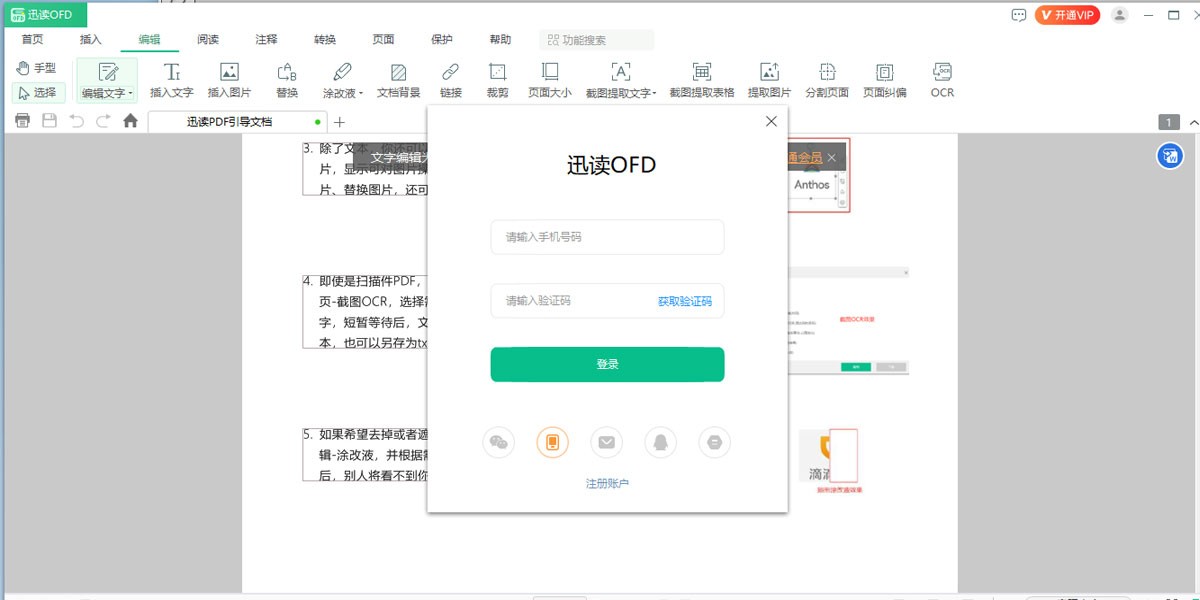Open the user account avatar icon

click(1120, 15)
